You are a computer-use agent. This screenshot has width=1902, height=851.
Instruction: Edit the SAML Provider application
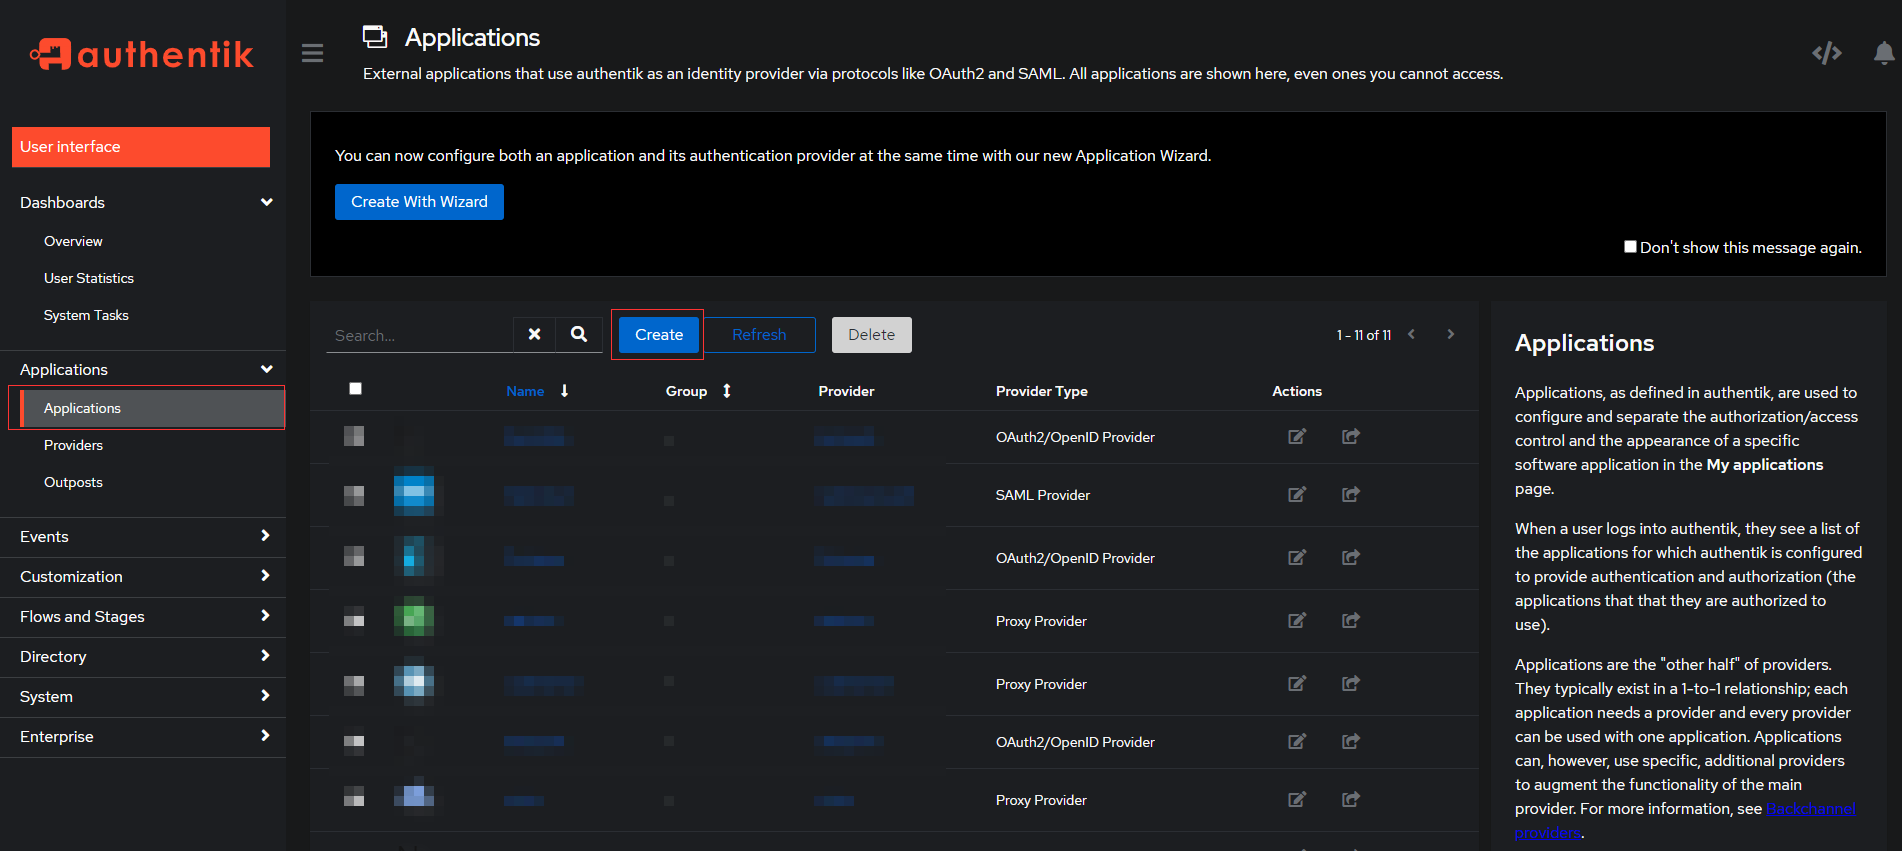1297,494
